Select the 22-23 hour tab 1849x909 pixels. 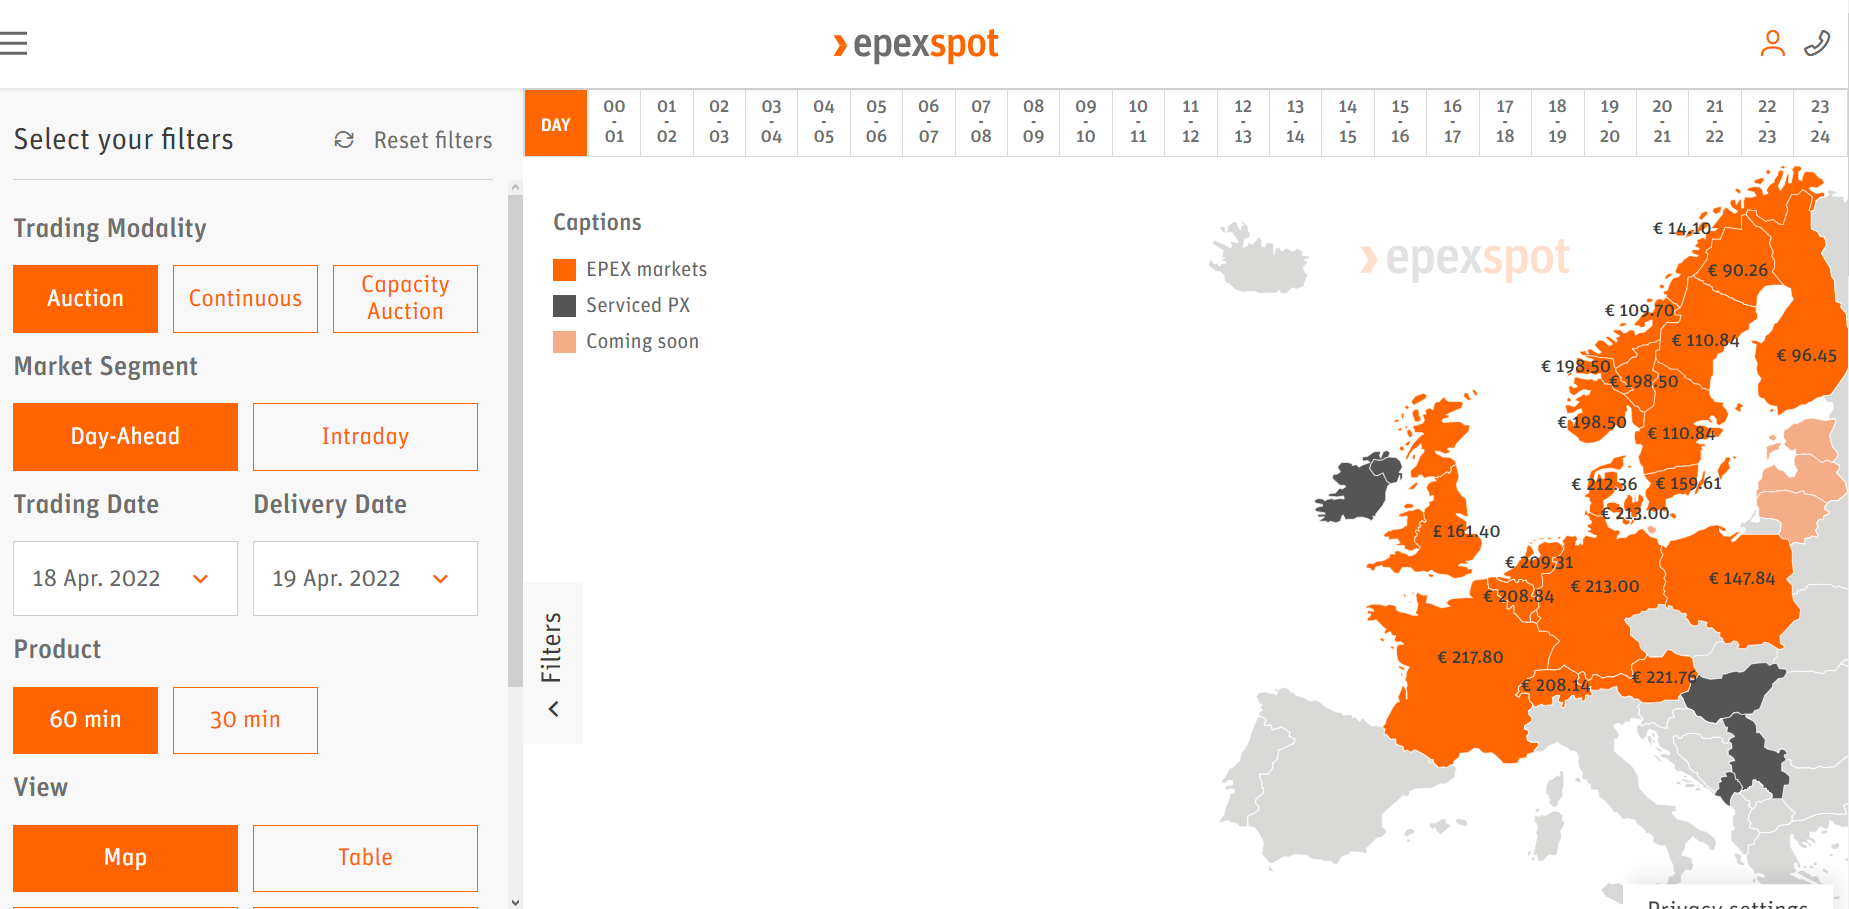pos(1767,122)
